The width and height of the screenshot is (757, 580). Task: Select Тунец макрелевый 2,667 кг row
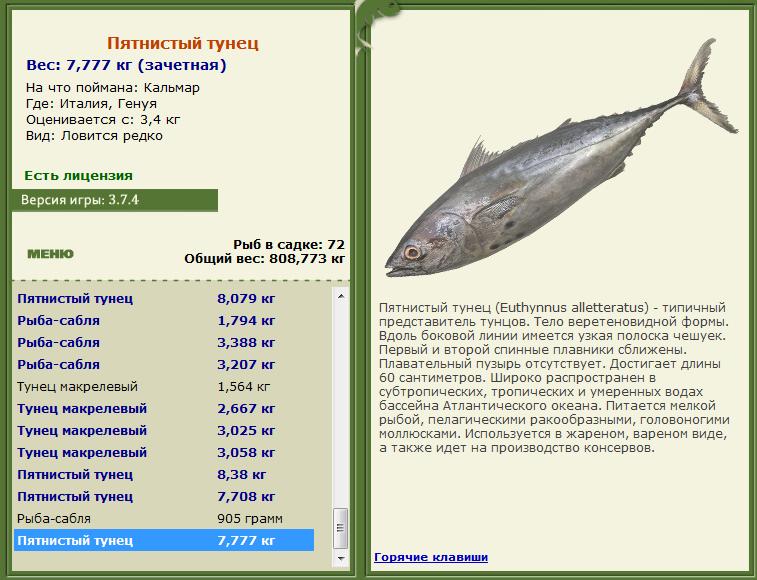click(164, 409)
